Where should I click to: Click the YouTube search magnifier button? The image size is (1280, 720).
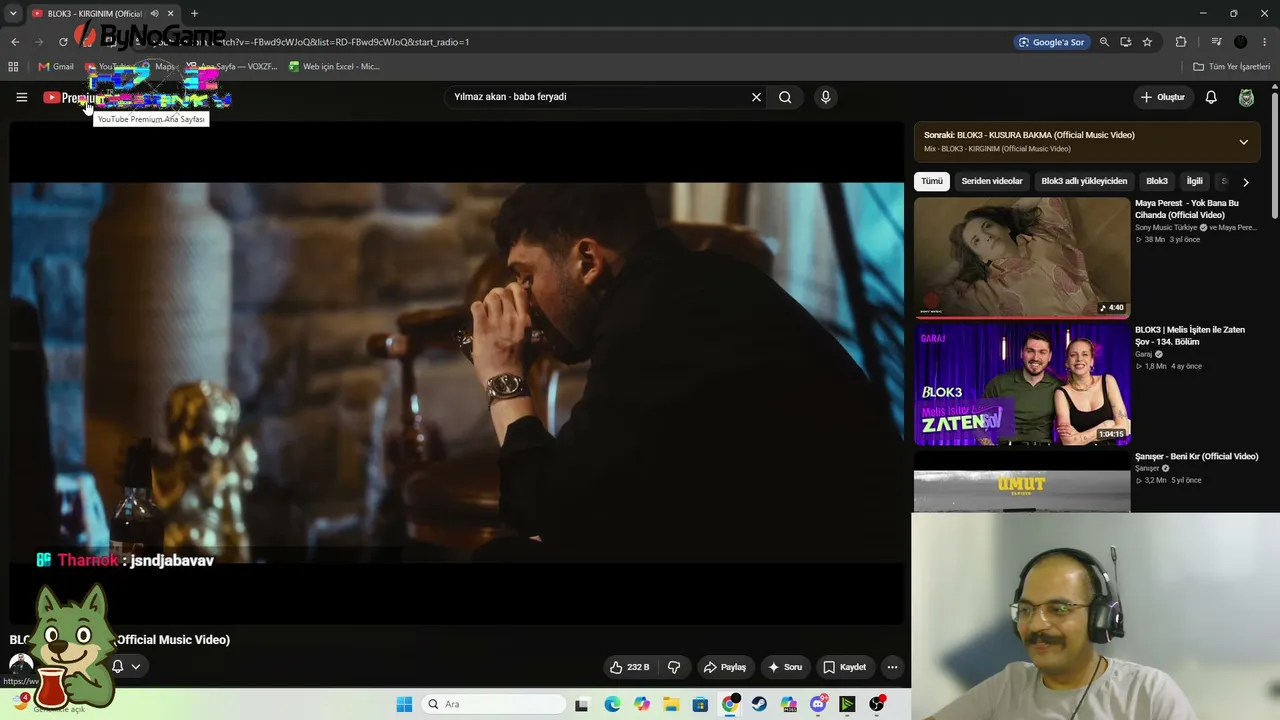tap(785, 97)
